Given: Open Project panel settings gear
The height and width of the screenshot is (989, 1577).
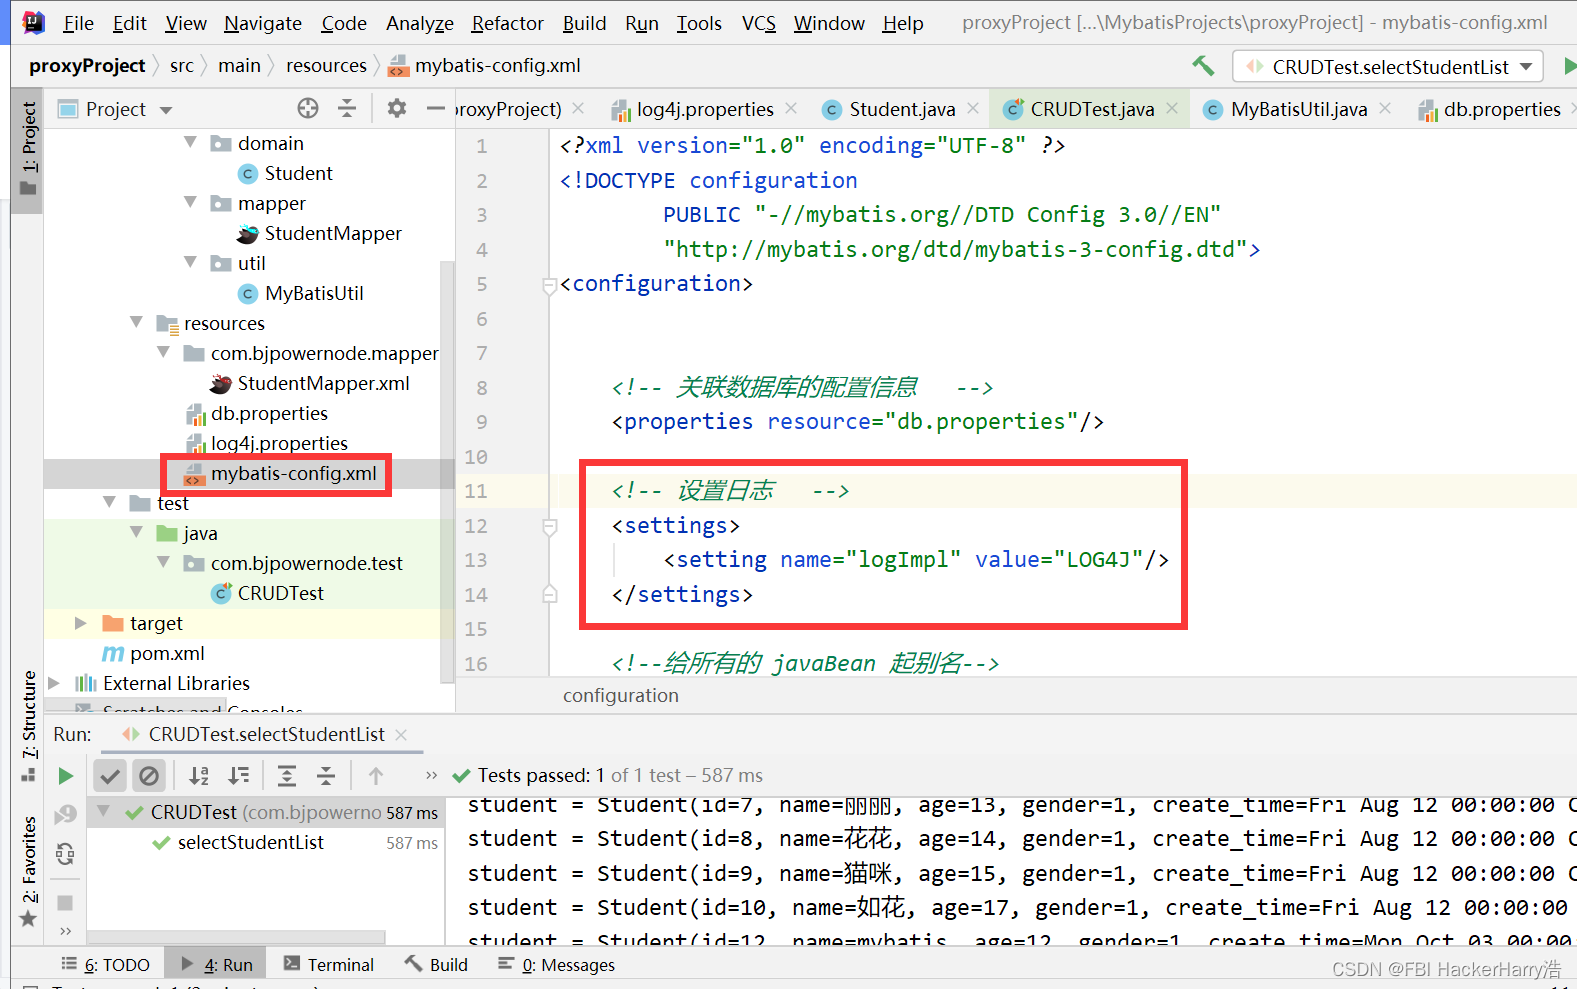Looking at the screenshot, I should click(397, 108).
